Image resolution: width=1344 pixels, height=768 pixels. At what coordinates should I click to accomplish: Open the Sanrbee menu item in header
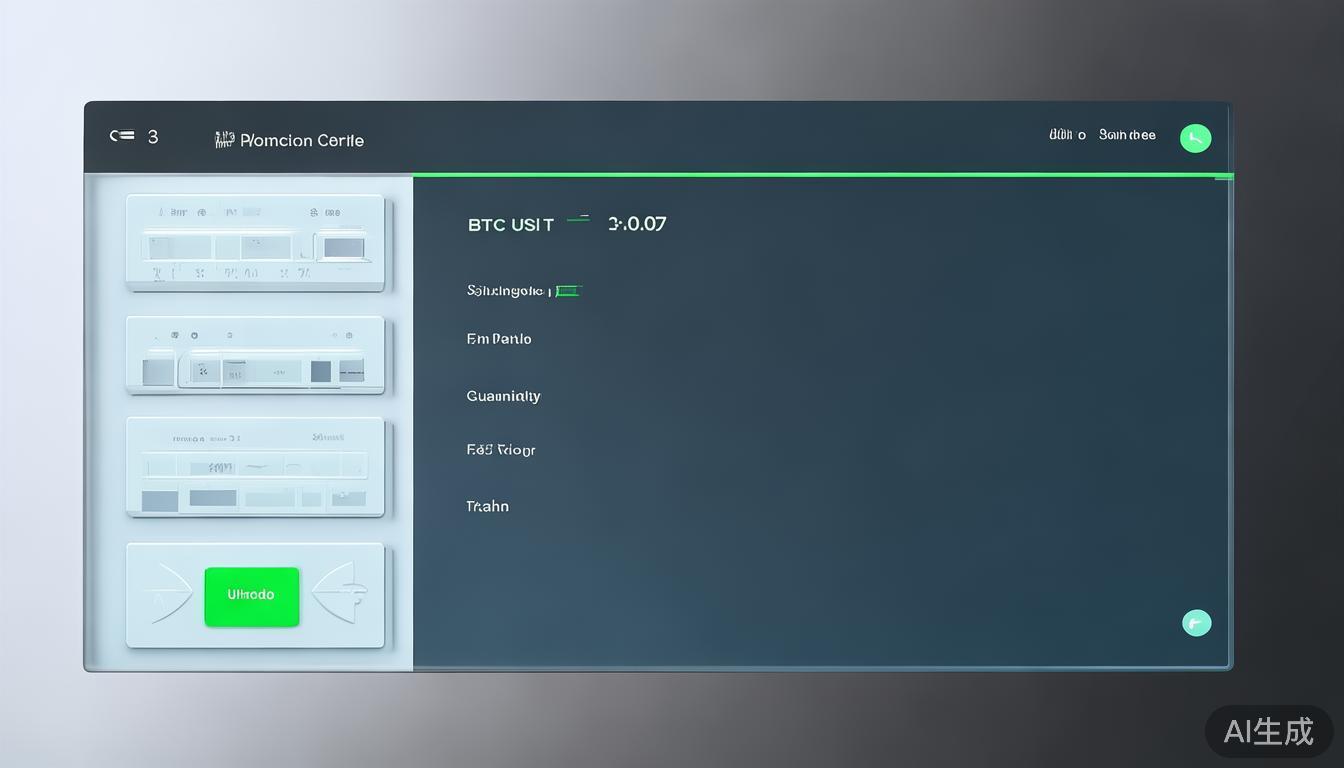[1127, 135]
